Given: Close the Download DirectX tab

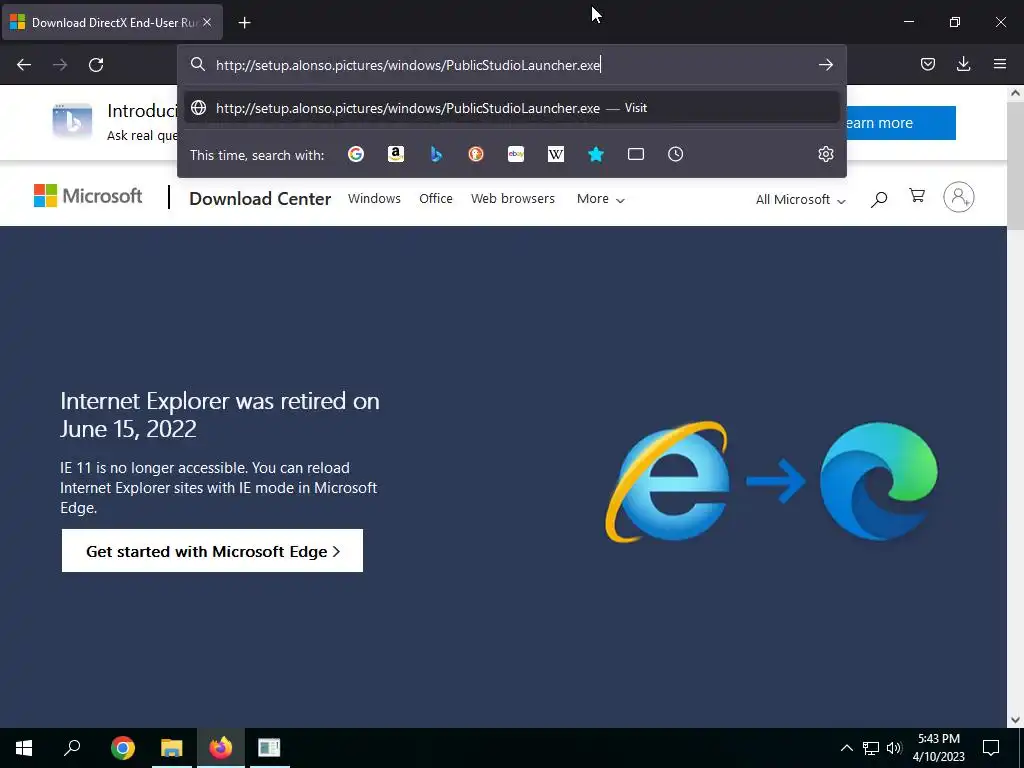Looking at the screenshot, I should point(207,22).
